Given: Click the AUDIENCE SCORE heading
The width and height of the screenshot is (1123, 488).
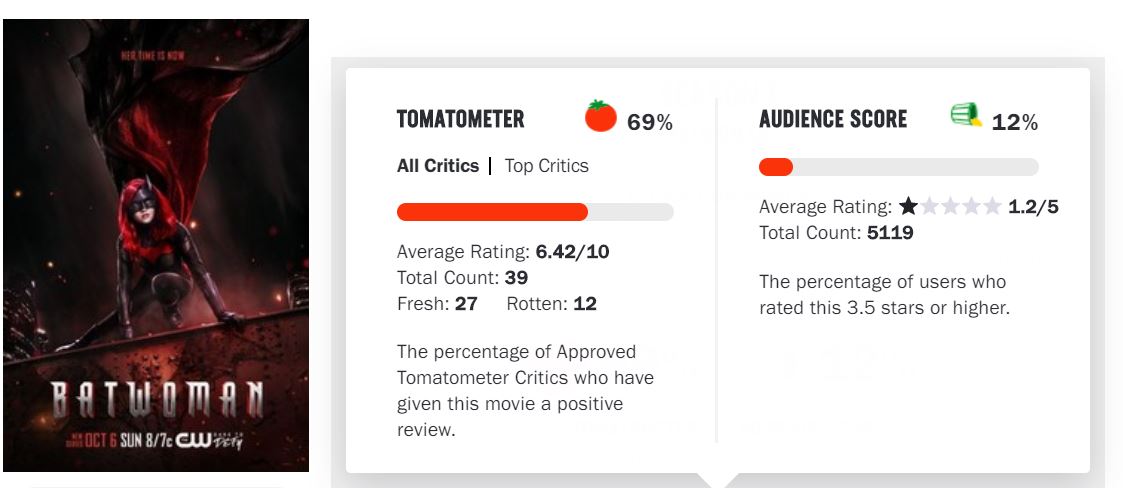Looking at the screenshot, I should pyautogui.click(x=833, y=120).
